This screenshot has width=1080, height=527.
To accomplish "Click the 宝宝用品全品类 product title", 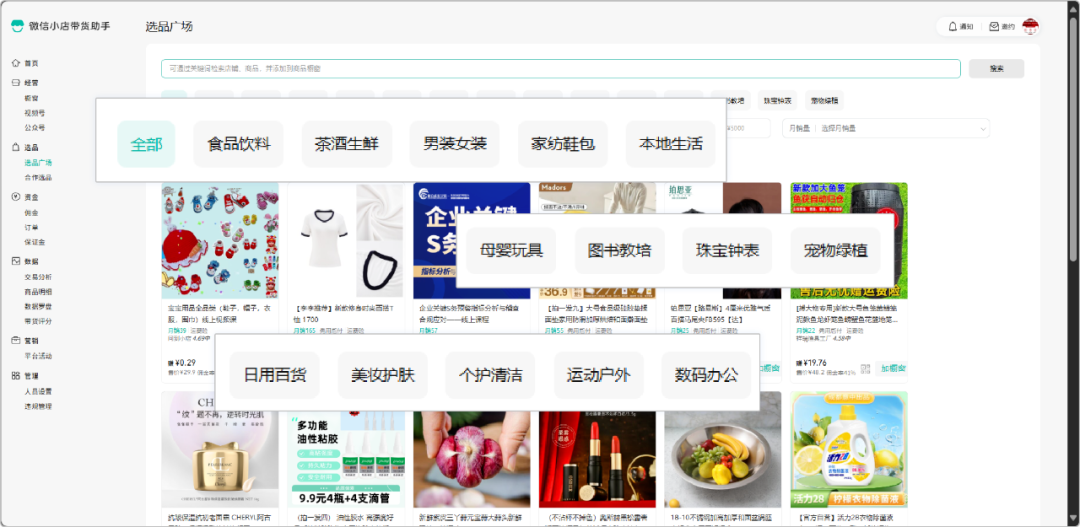I will 219,314.
